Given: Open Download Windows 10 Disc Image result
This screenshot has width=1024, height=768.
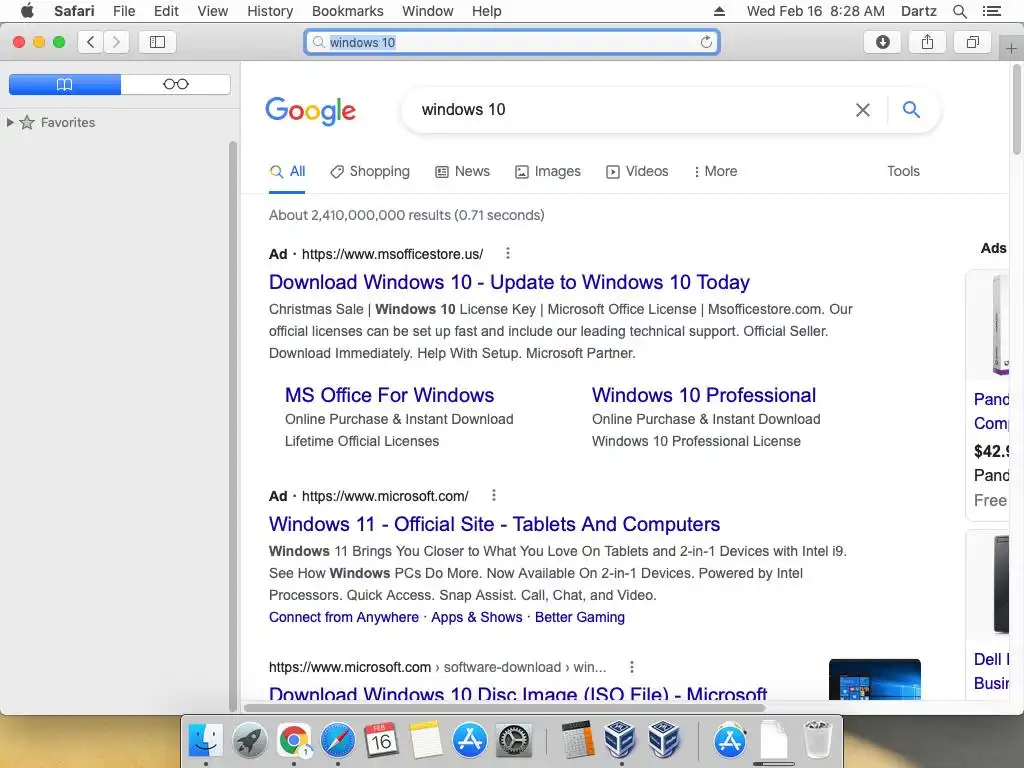Looking at the screenshot, I should click(518, 693).
